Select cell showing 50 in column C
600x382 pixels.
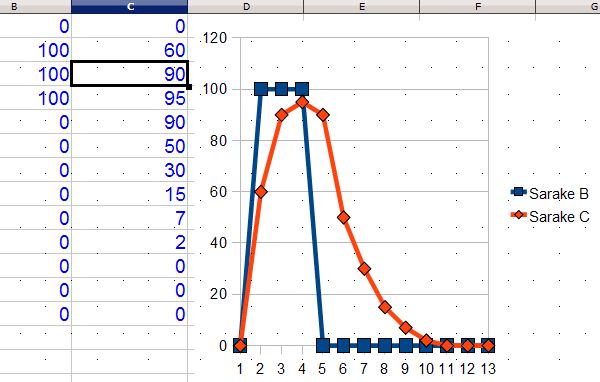pos(130,146)
